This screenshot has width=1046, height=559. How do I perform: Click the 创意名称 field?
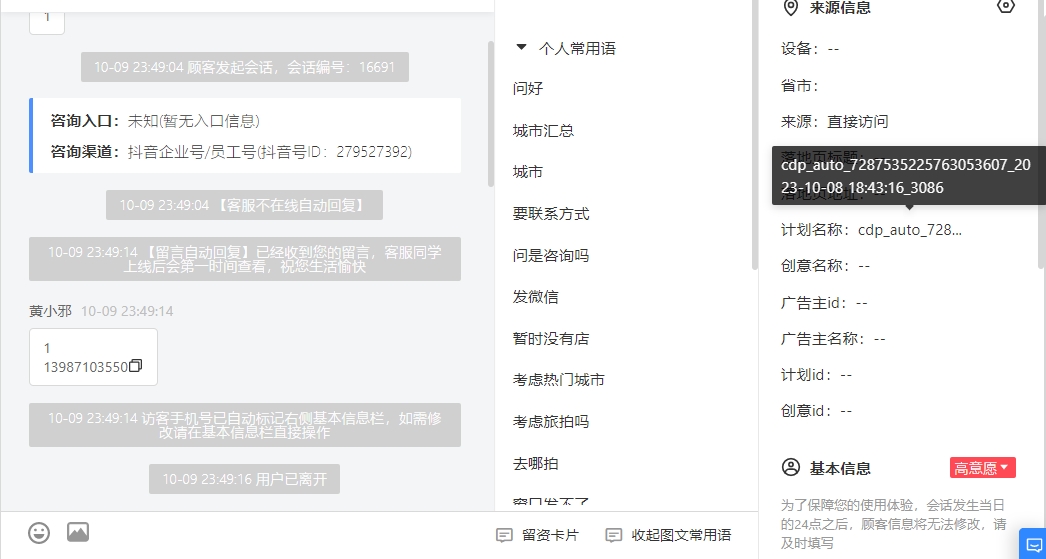(x=825, y=265)
